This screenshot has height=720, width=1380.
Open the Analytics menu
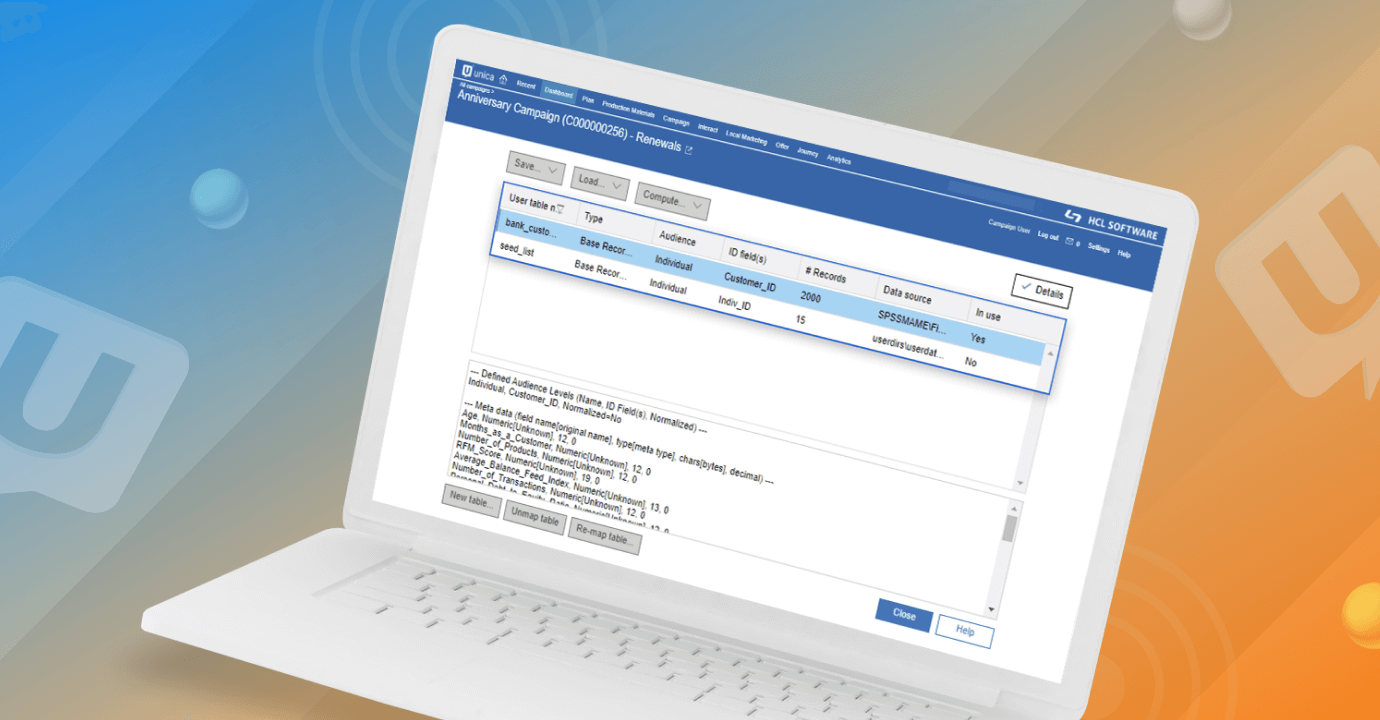click(838, 159)
